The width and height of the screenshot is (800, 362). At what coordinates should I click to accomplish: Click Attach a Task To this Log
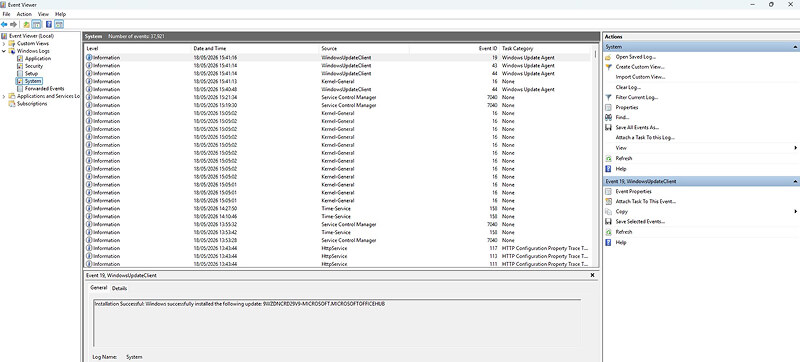click(x=645, y=138)
